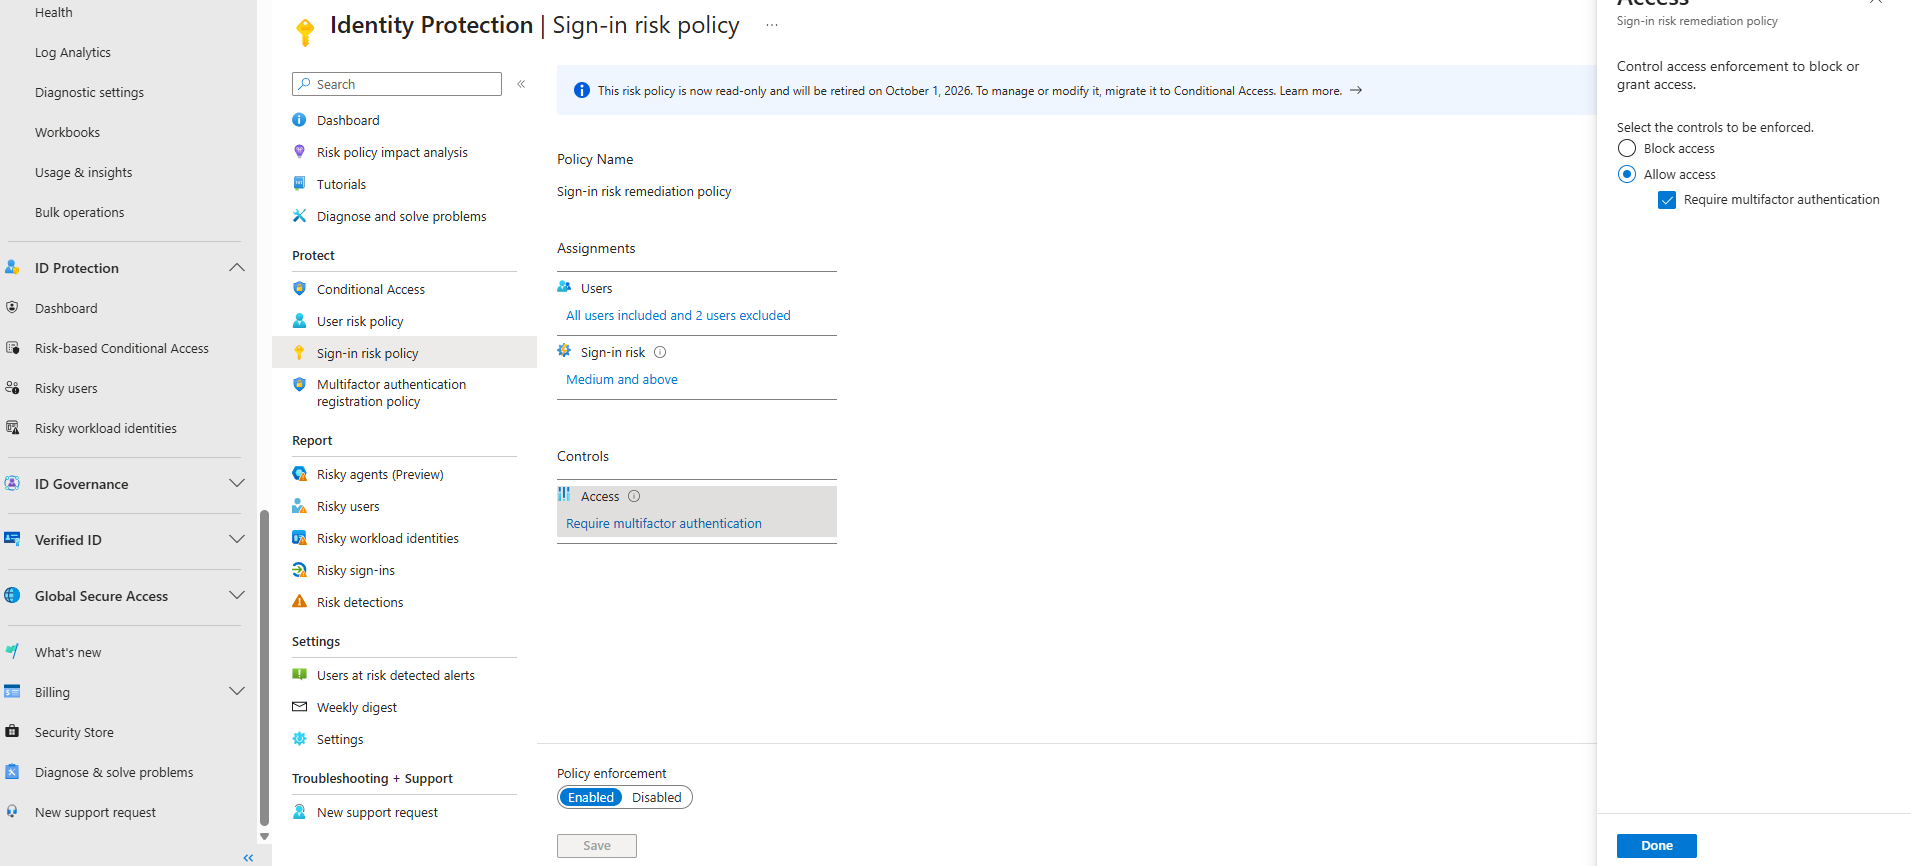Select the Allow access radio button
This screenshot has height=866, width=1911.
[x=1627, y=174]
